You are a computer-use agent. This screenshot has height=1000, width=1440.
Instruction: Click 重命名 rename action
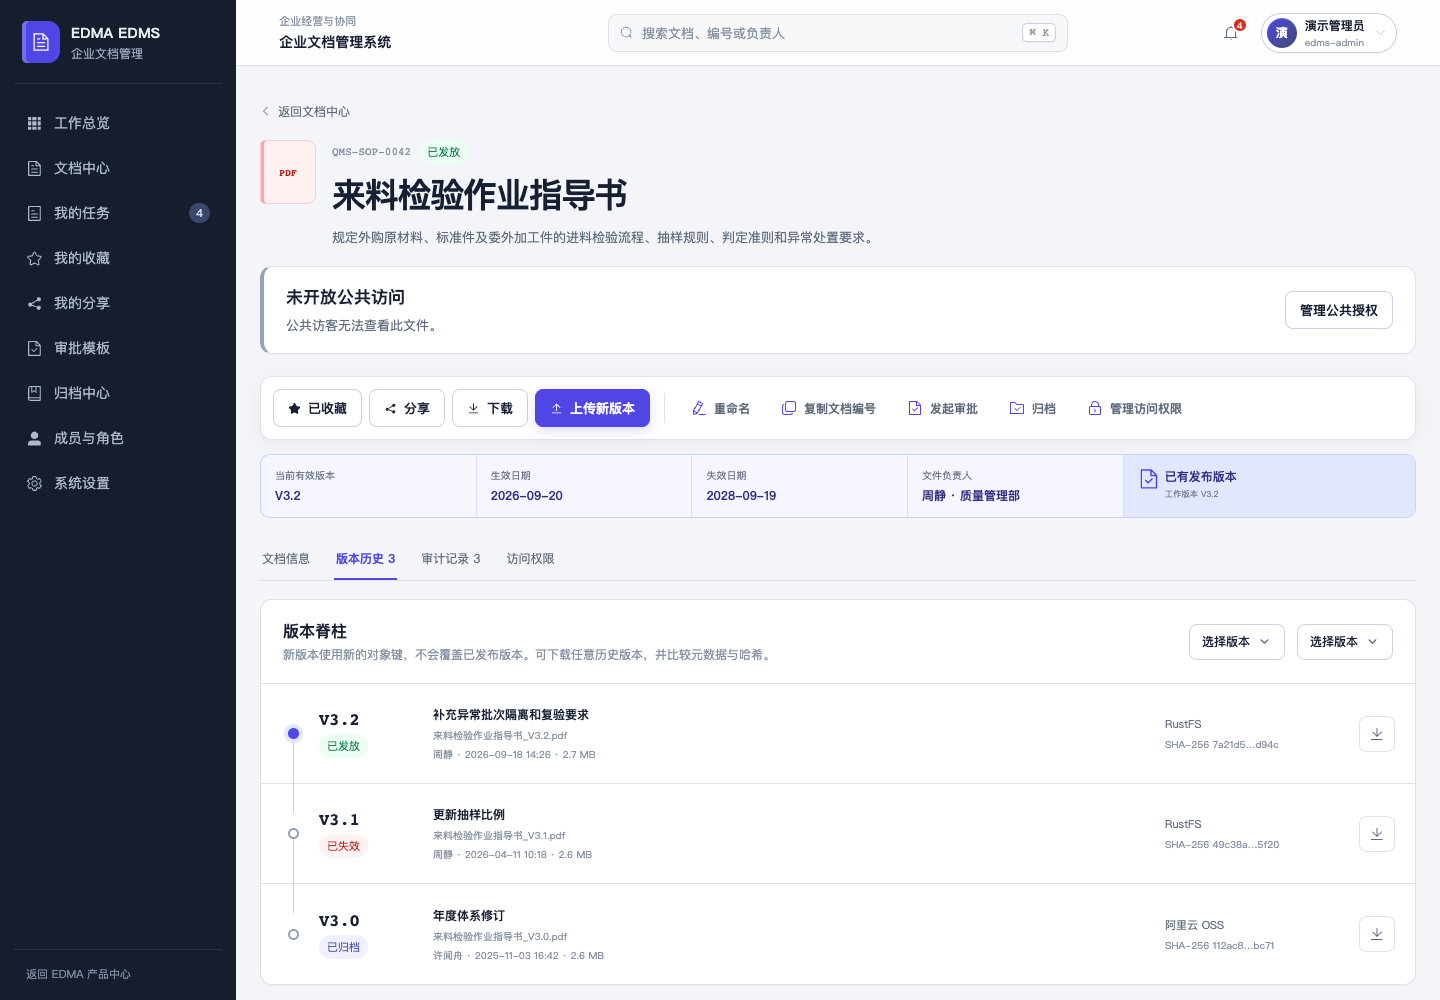click(x=721, y=408)
